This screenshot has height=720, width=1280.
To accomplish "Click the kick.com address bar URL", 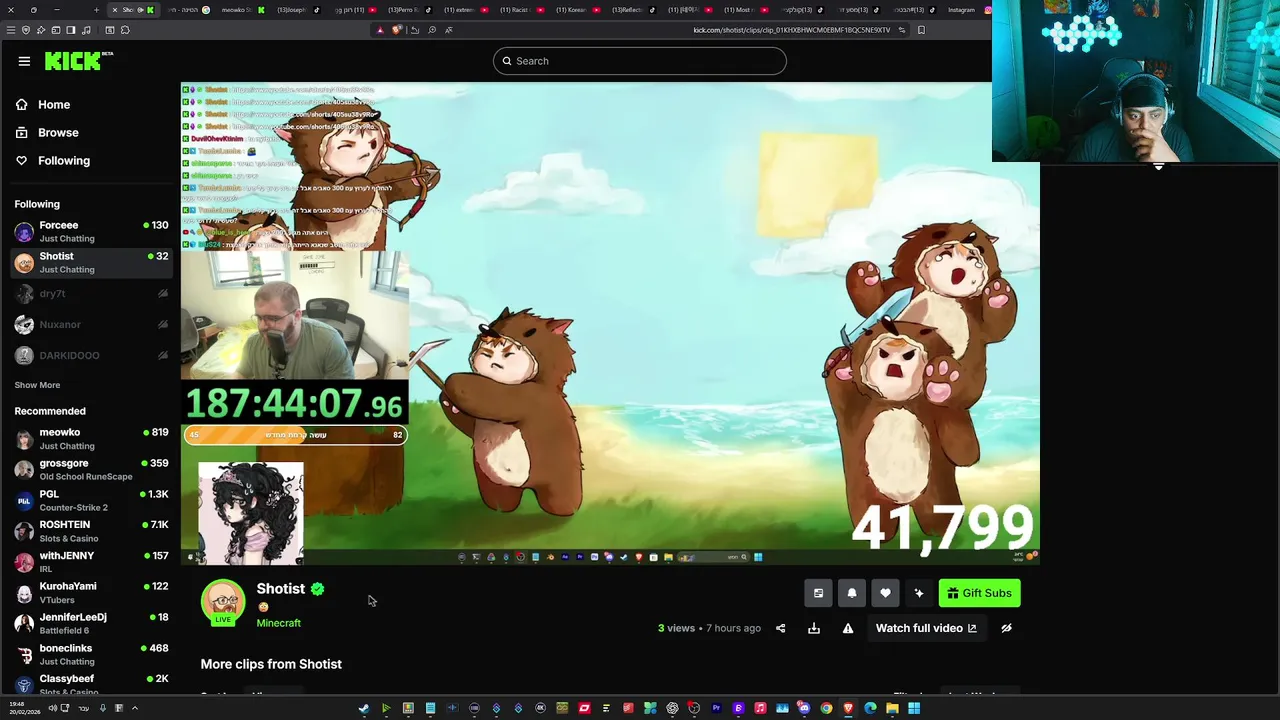I will tap(791, 30).
